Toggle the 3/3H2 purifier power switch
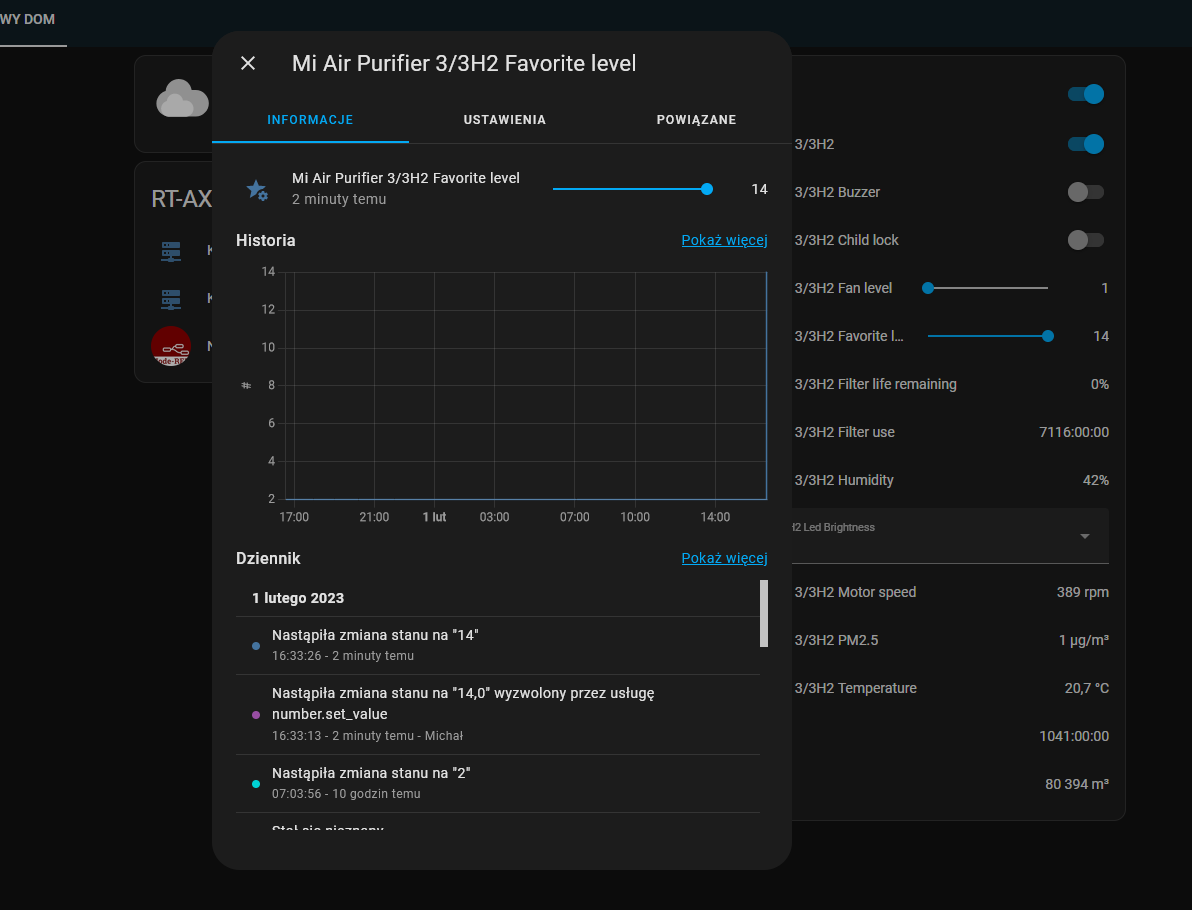The width and height of the screenshot is (1192, 910). coord(1085,144)
